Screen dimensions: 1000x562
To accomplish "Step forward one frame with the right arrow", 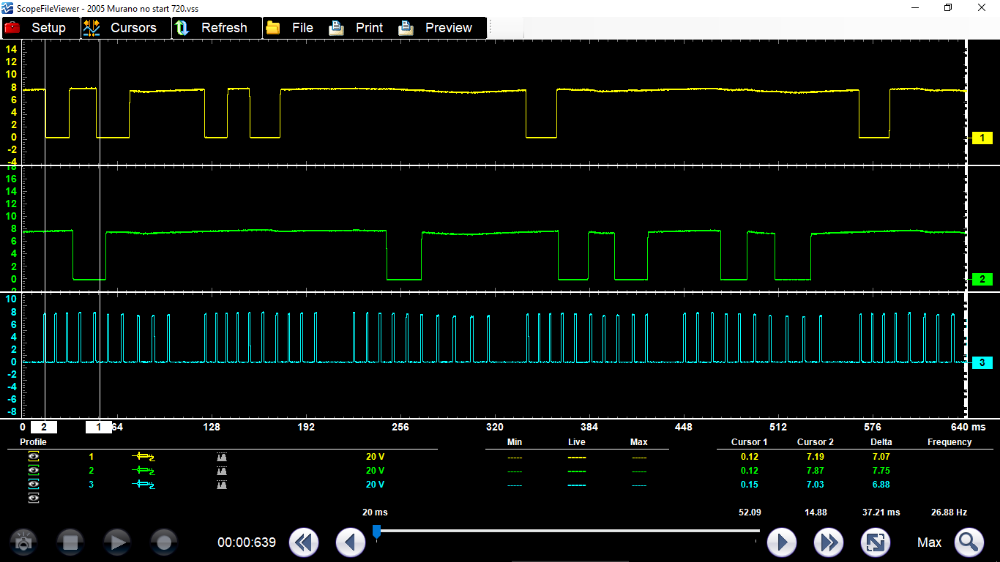I will [781, 542].
